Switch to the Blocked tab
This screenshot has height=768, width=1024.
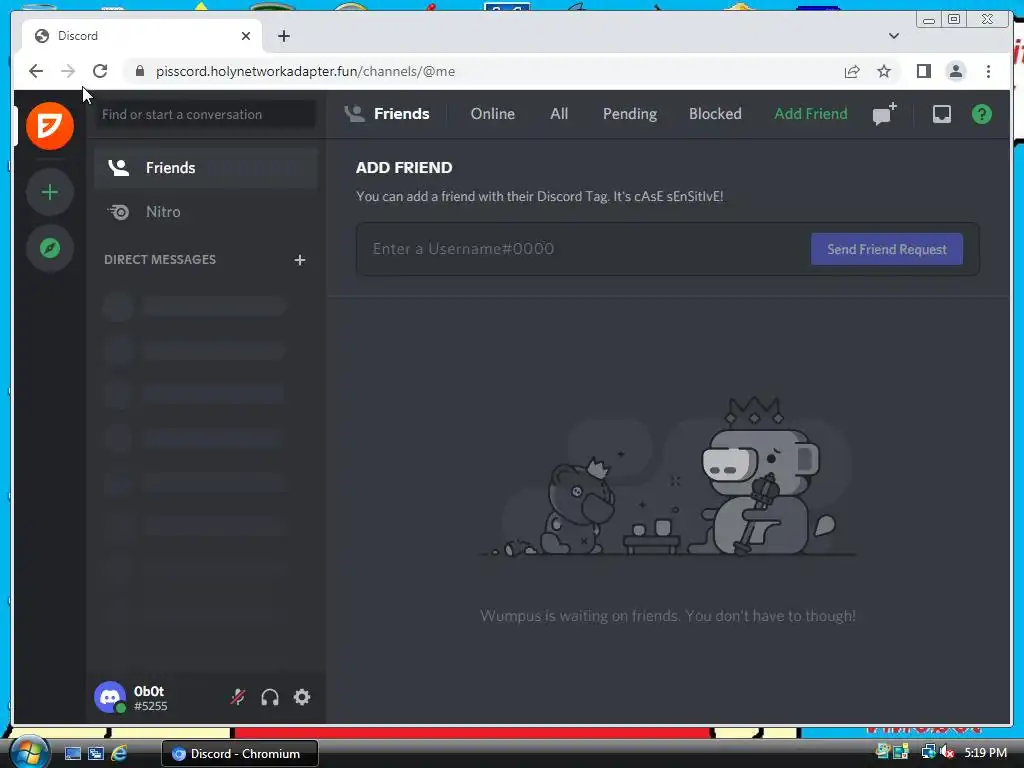pyautogui.click(x=715, y=114)
